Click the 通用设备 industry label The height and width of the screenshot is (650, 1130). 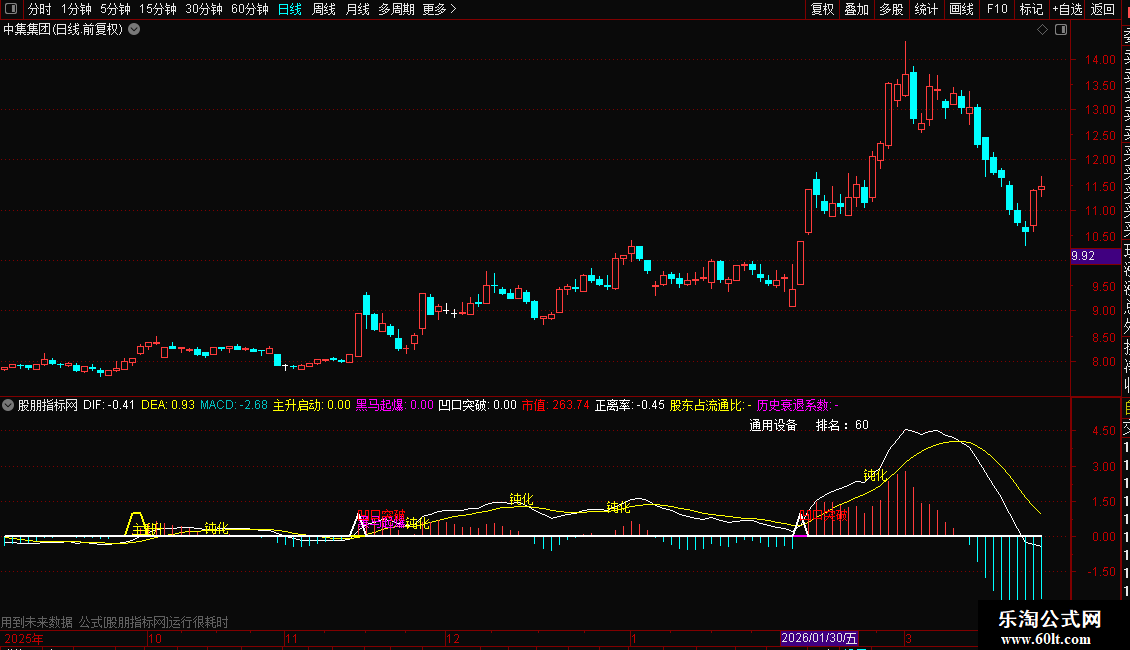[x=773, y=425]
